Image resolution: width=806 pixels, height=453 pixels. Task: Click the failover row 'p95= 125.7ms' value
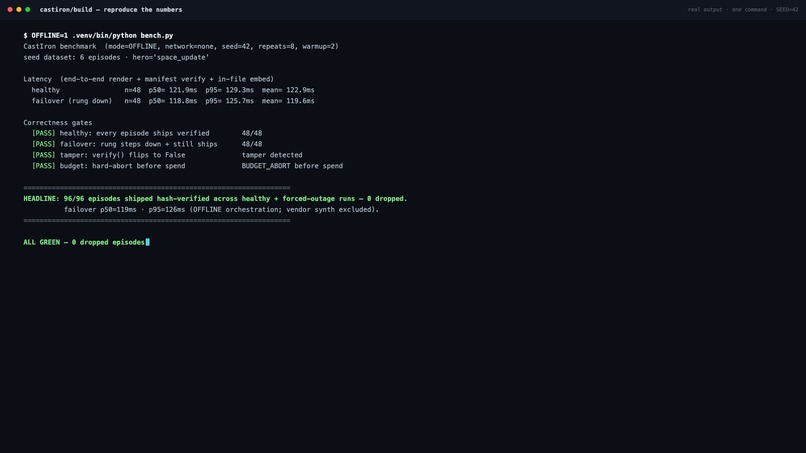click(x=230, y=101)
